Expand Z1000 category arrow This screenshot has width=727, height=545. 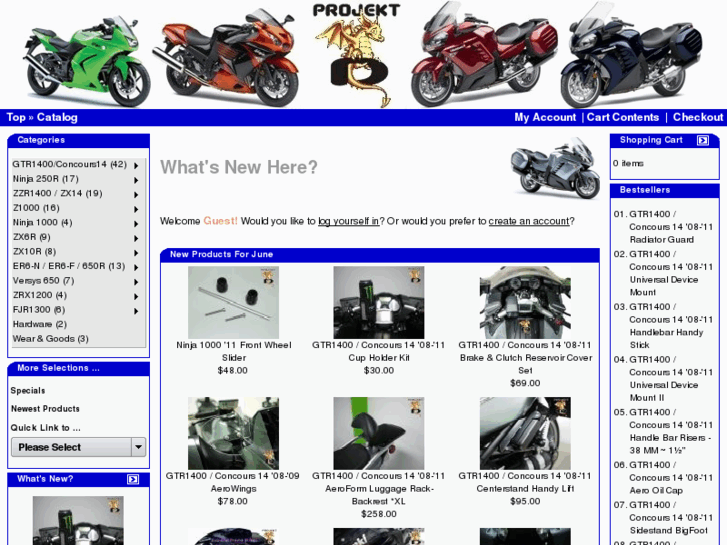tap(136, 209)
